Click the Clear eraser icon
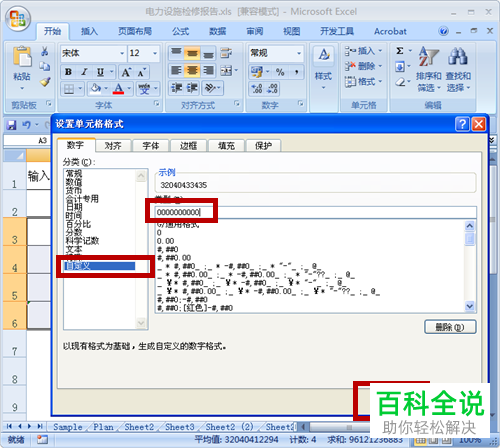 400,82
